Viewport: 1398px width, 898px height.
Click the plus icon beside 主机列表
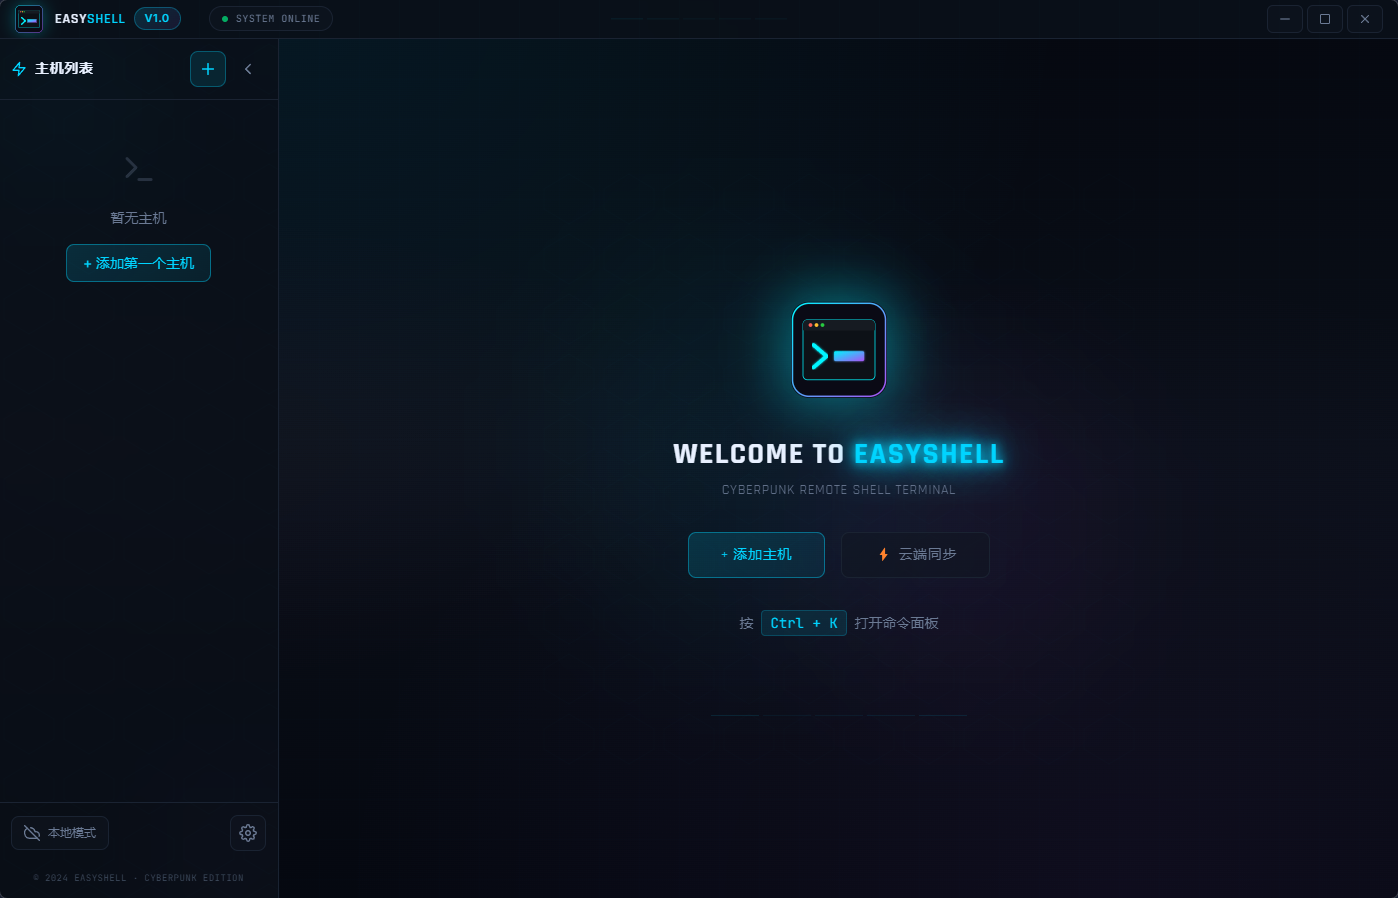[208, 69]
